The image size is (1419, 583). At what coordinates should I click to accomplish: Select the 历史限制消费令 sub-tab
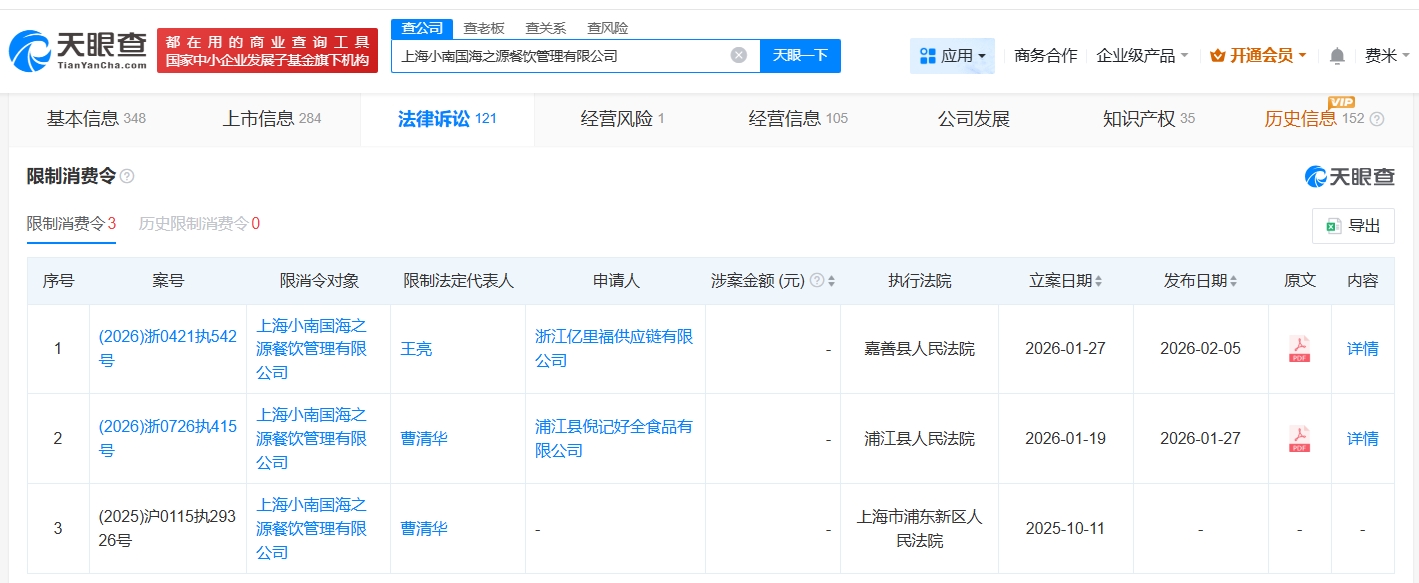pyautogui.click(x=199, y=224)
